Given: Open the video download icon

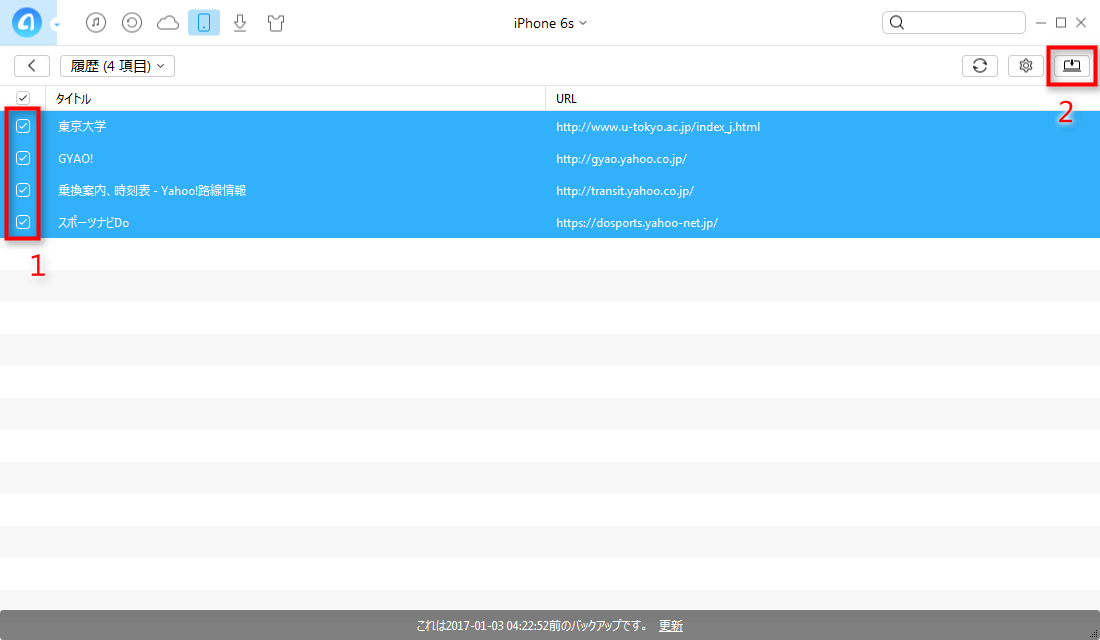Looking at the screenshot, I should click(240, 23).
